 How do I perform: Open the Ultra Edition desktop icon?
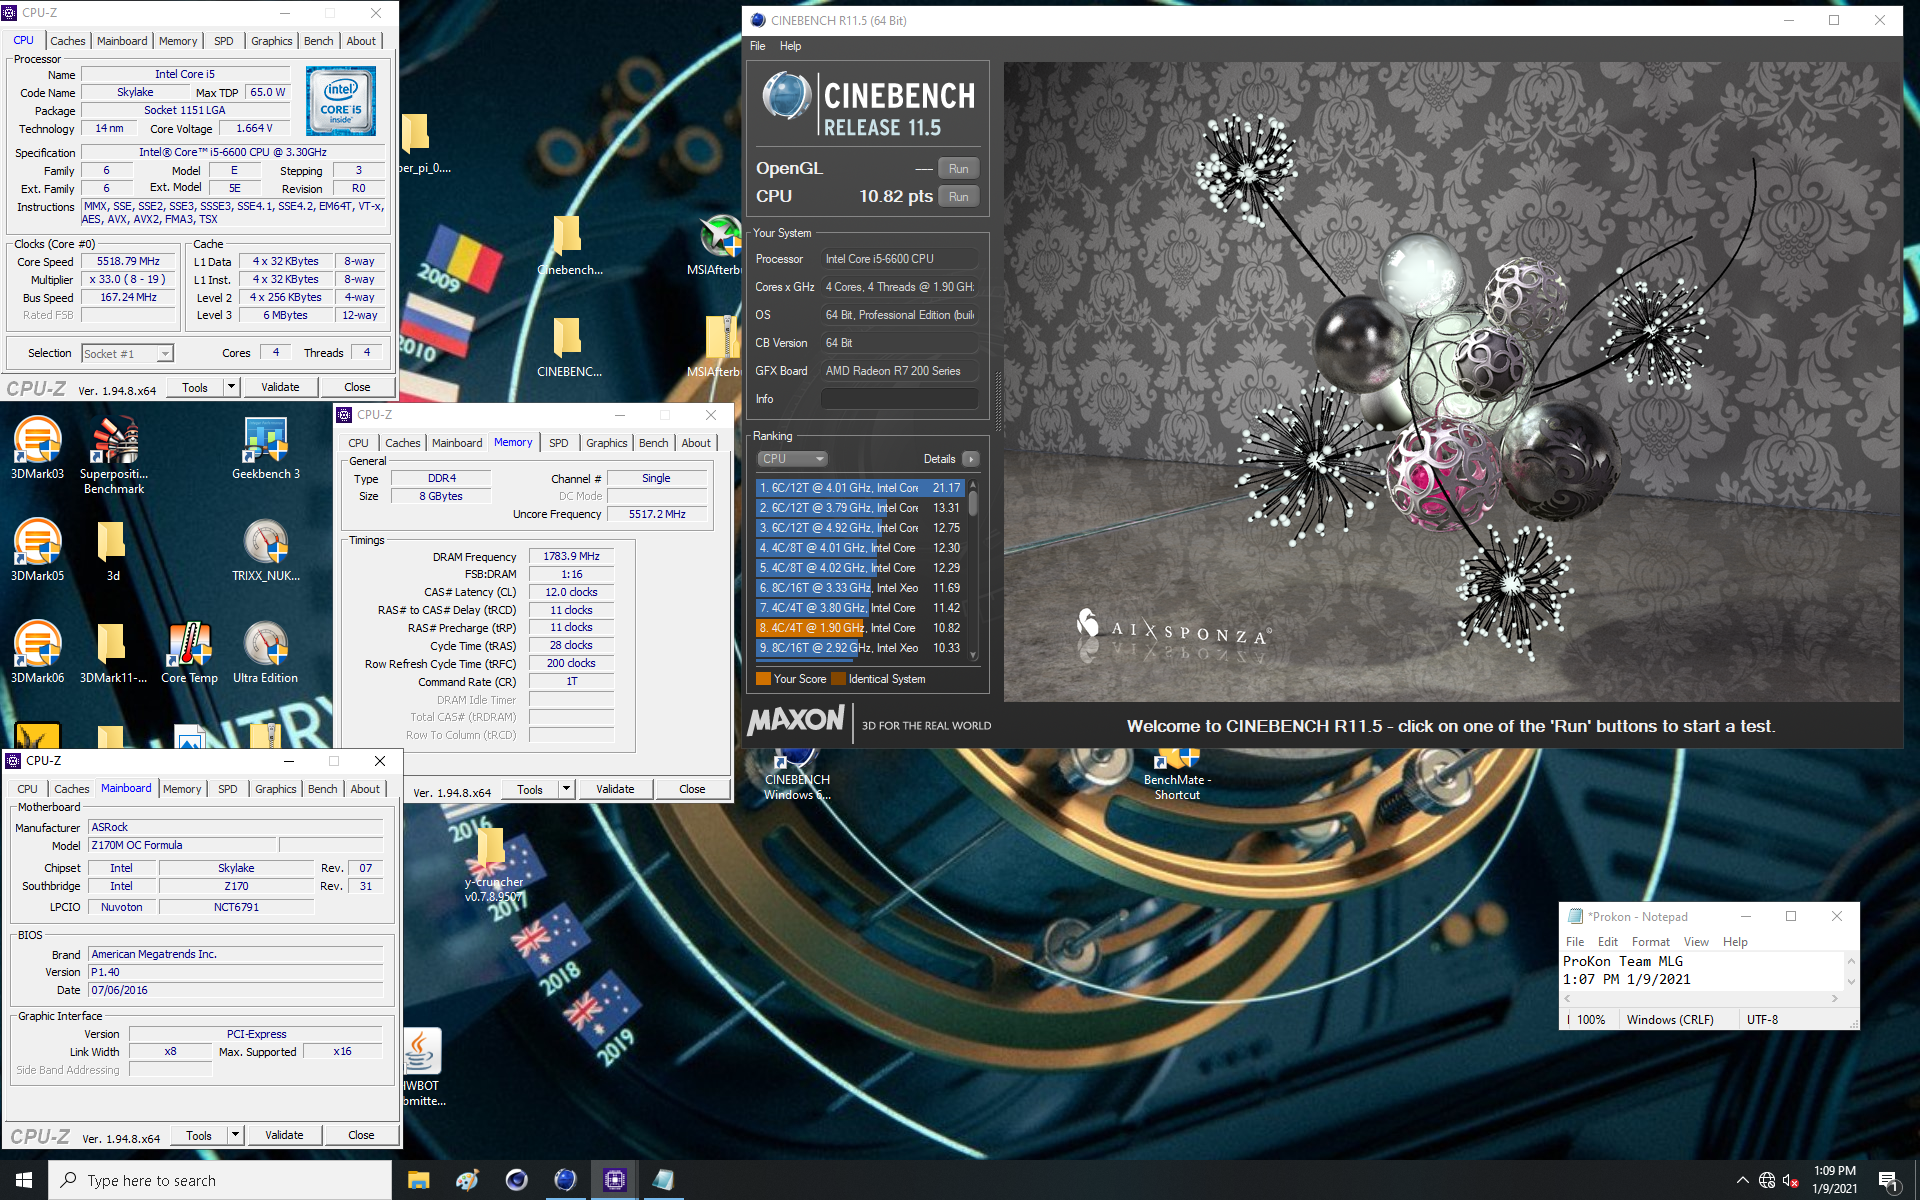(x=266, y=653)
